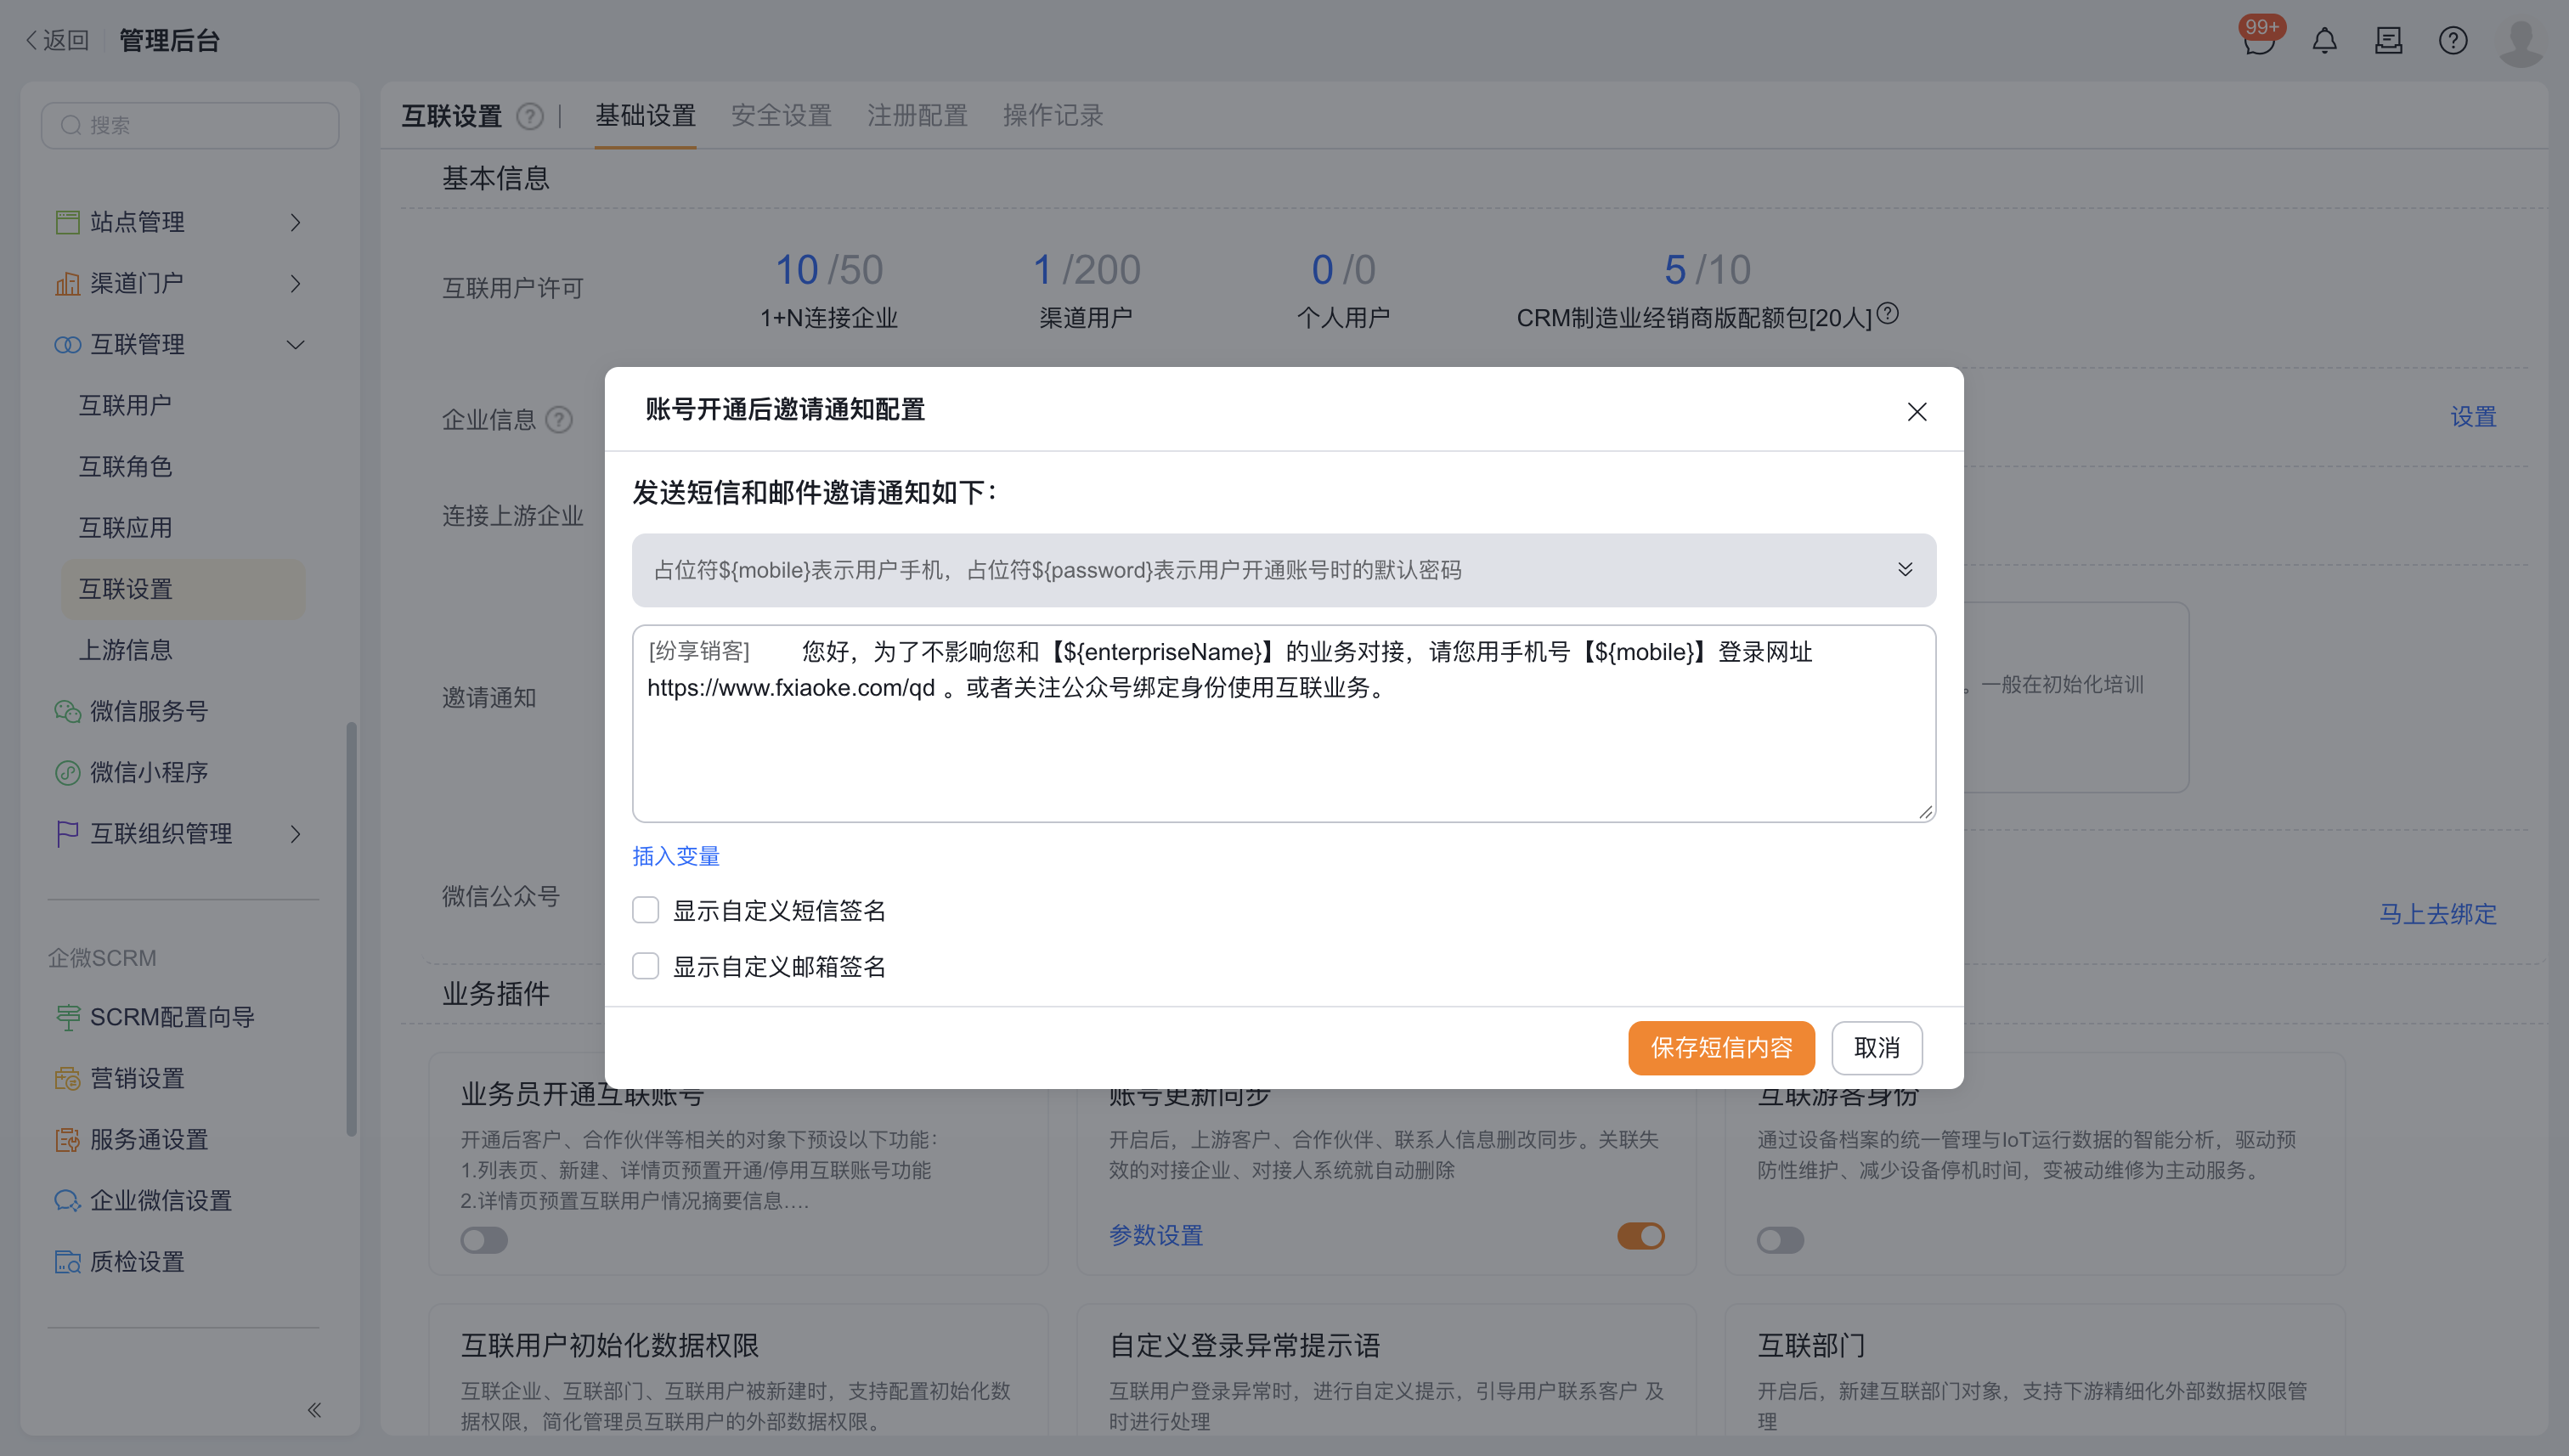Image resolution: width=2569 pixels, height=1456 pixels.
Task: Click the 微信服务号 sidebar icon
Action: click(x=67, y=711)
